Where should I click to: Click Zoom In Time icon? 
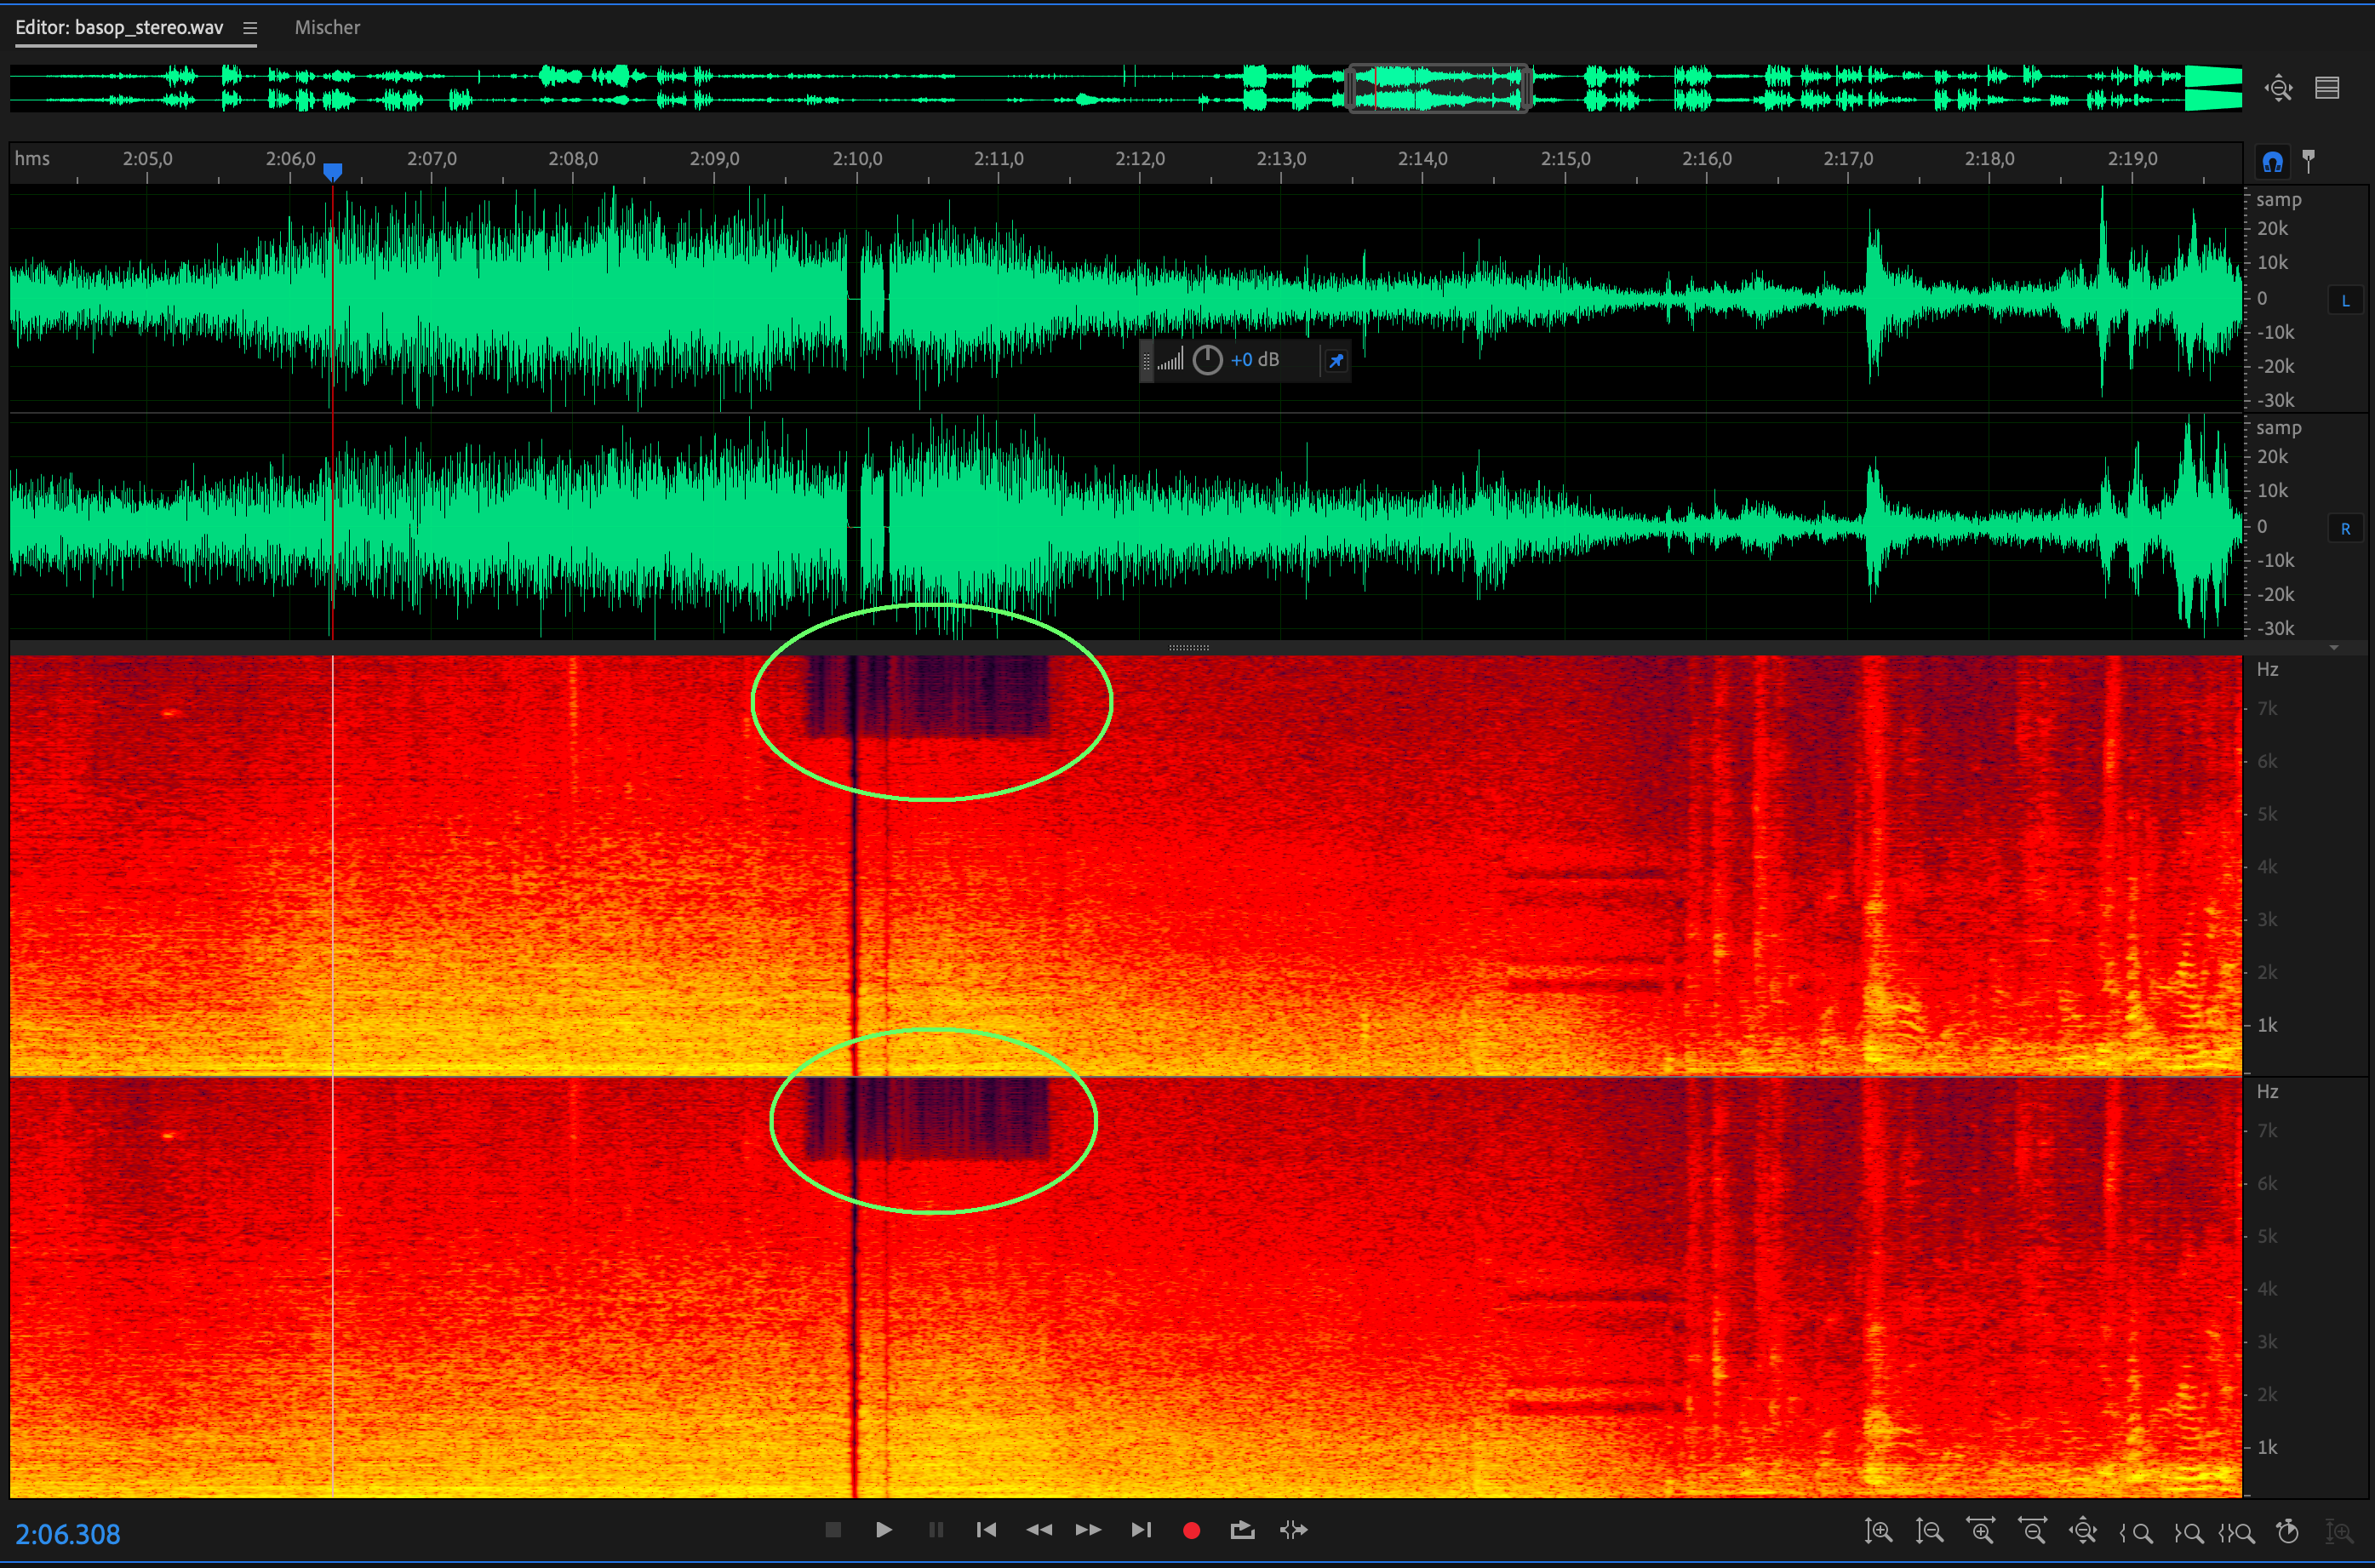(x=1981, y=1531)
